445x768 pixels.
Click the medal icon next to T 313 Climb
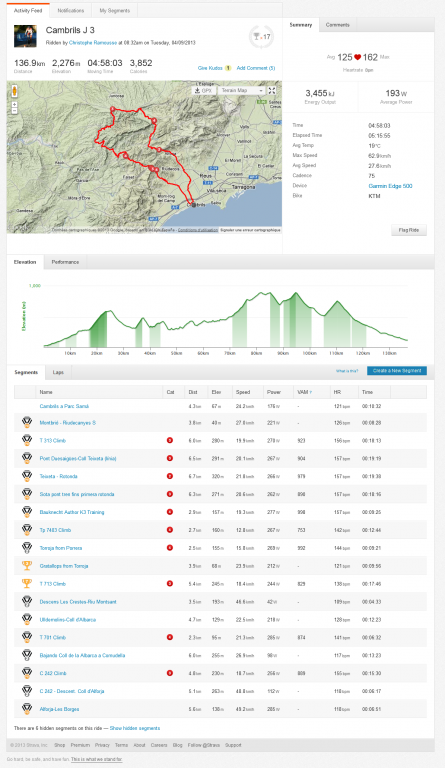(27, 440)
